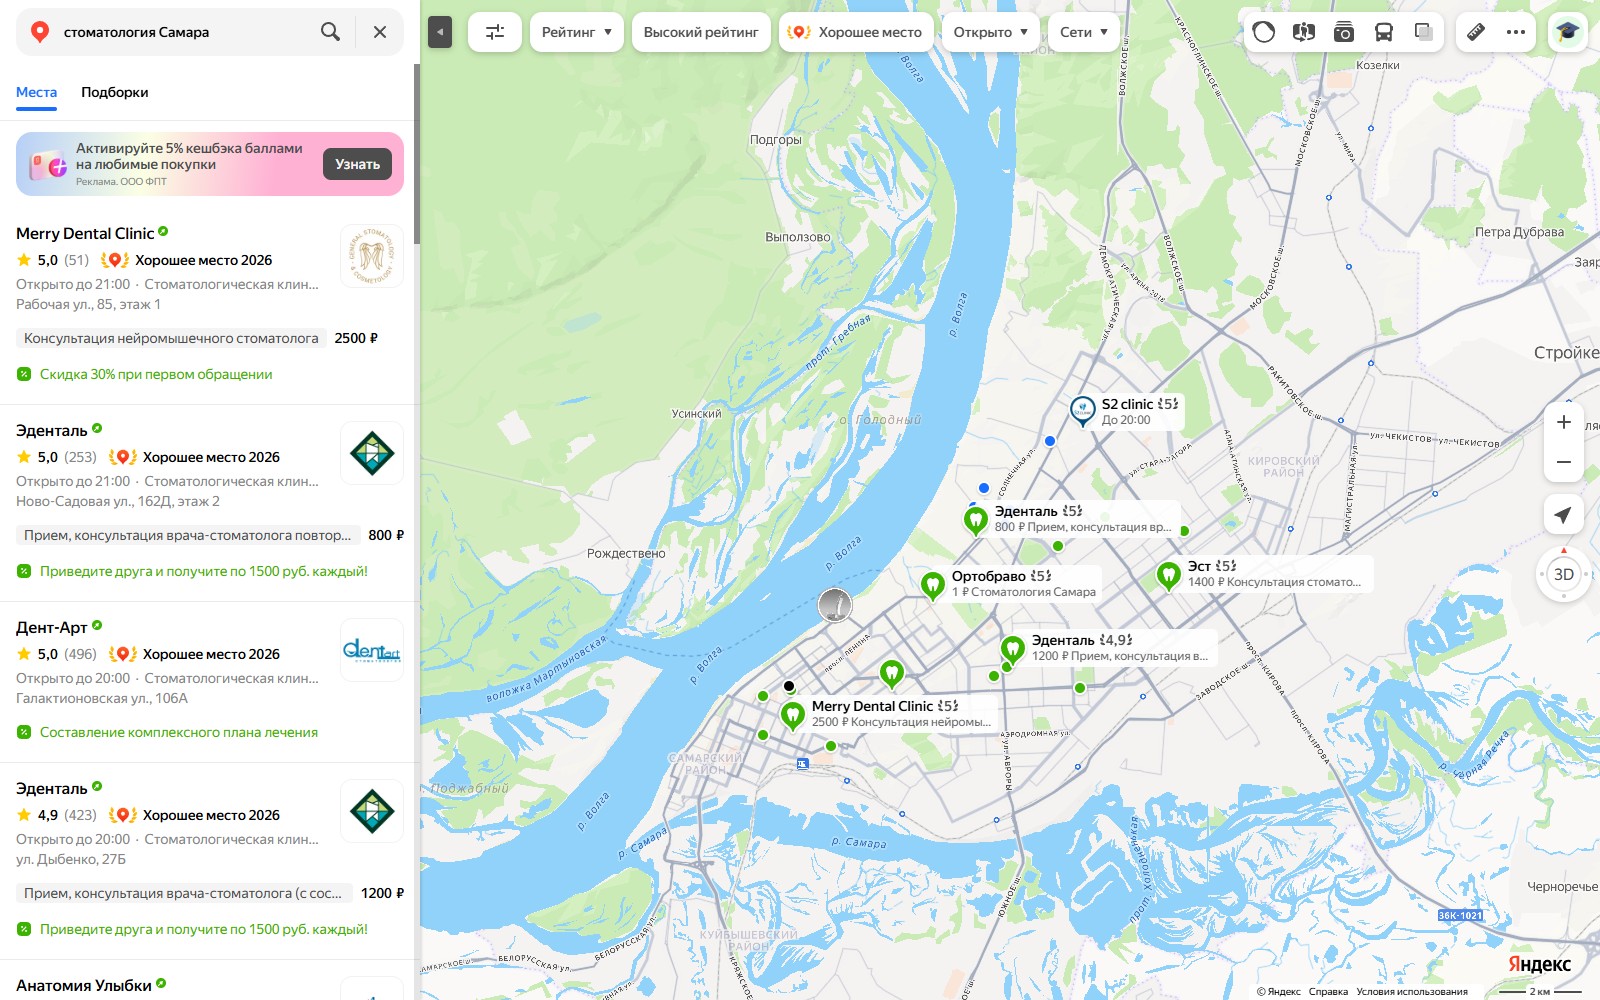Click address ул. Дыбенко, 27Б

(71, 859)
